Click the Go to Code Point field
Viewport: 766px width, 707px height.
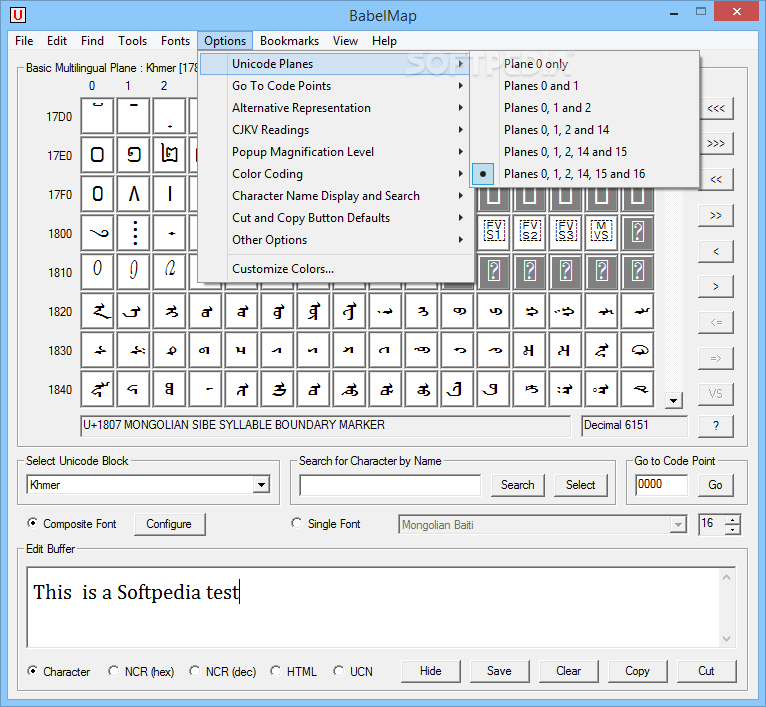(x=661, y=485)
